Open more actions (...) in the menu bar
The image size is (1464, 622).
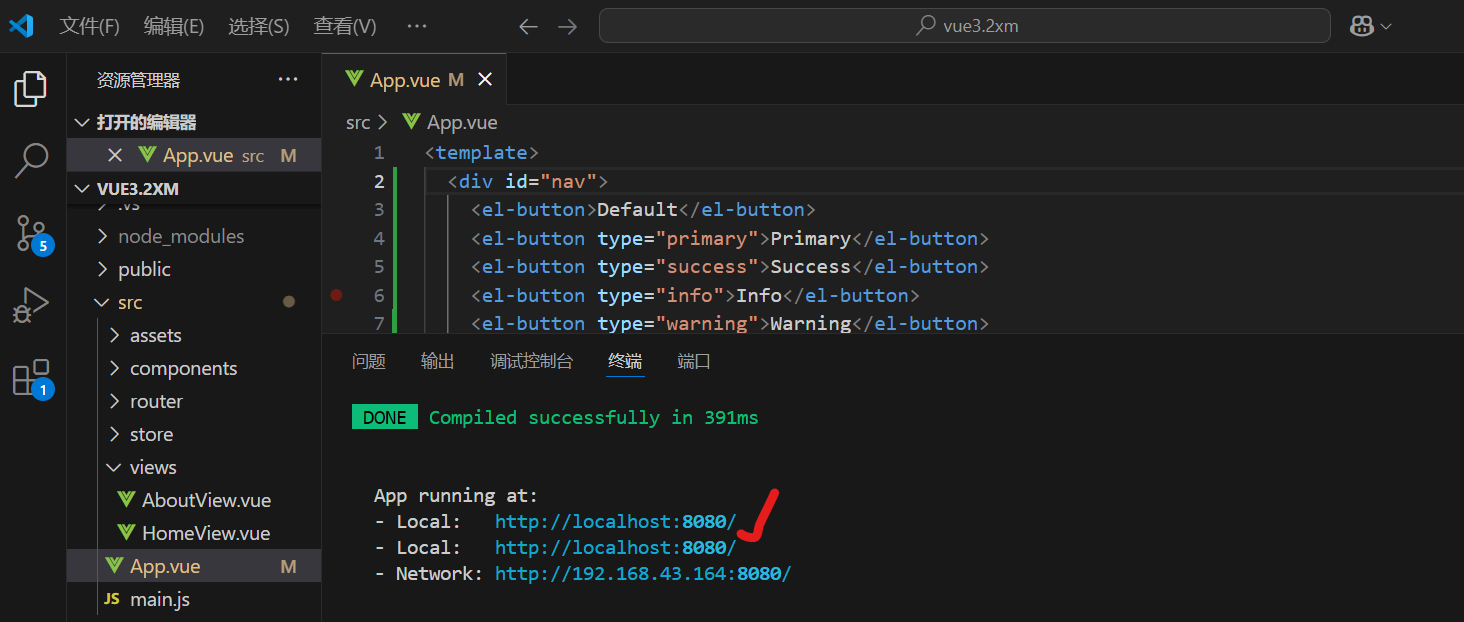click(416, 26)
